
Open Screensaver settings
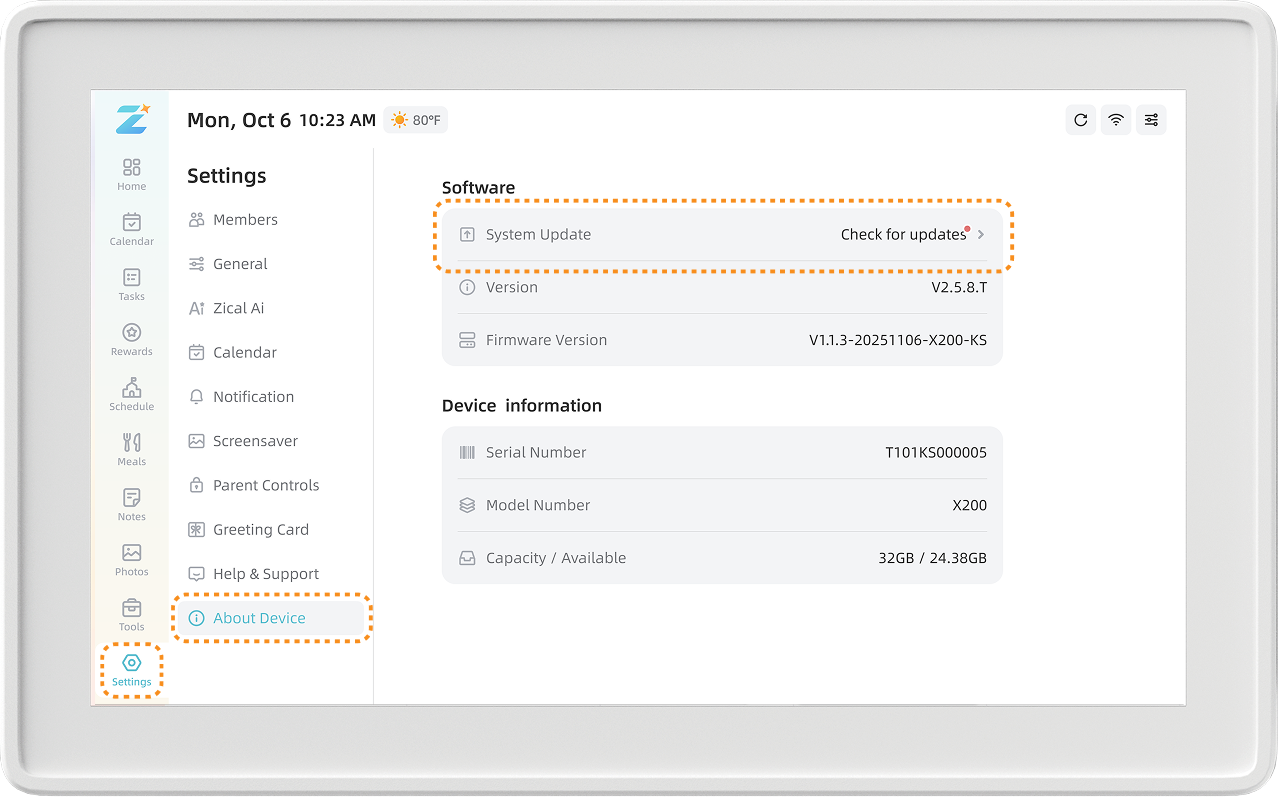(243, 441)
